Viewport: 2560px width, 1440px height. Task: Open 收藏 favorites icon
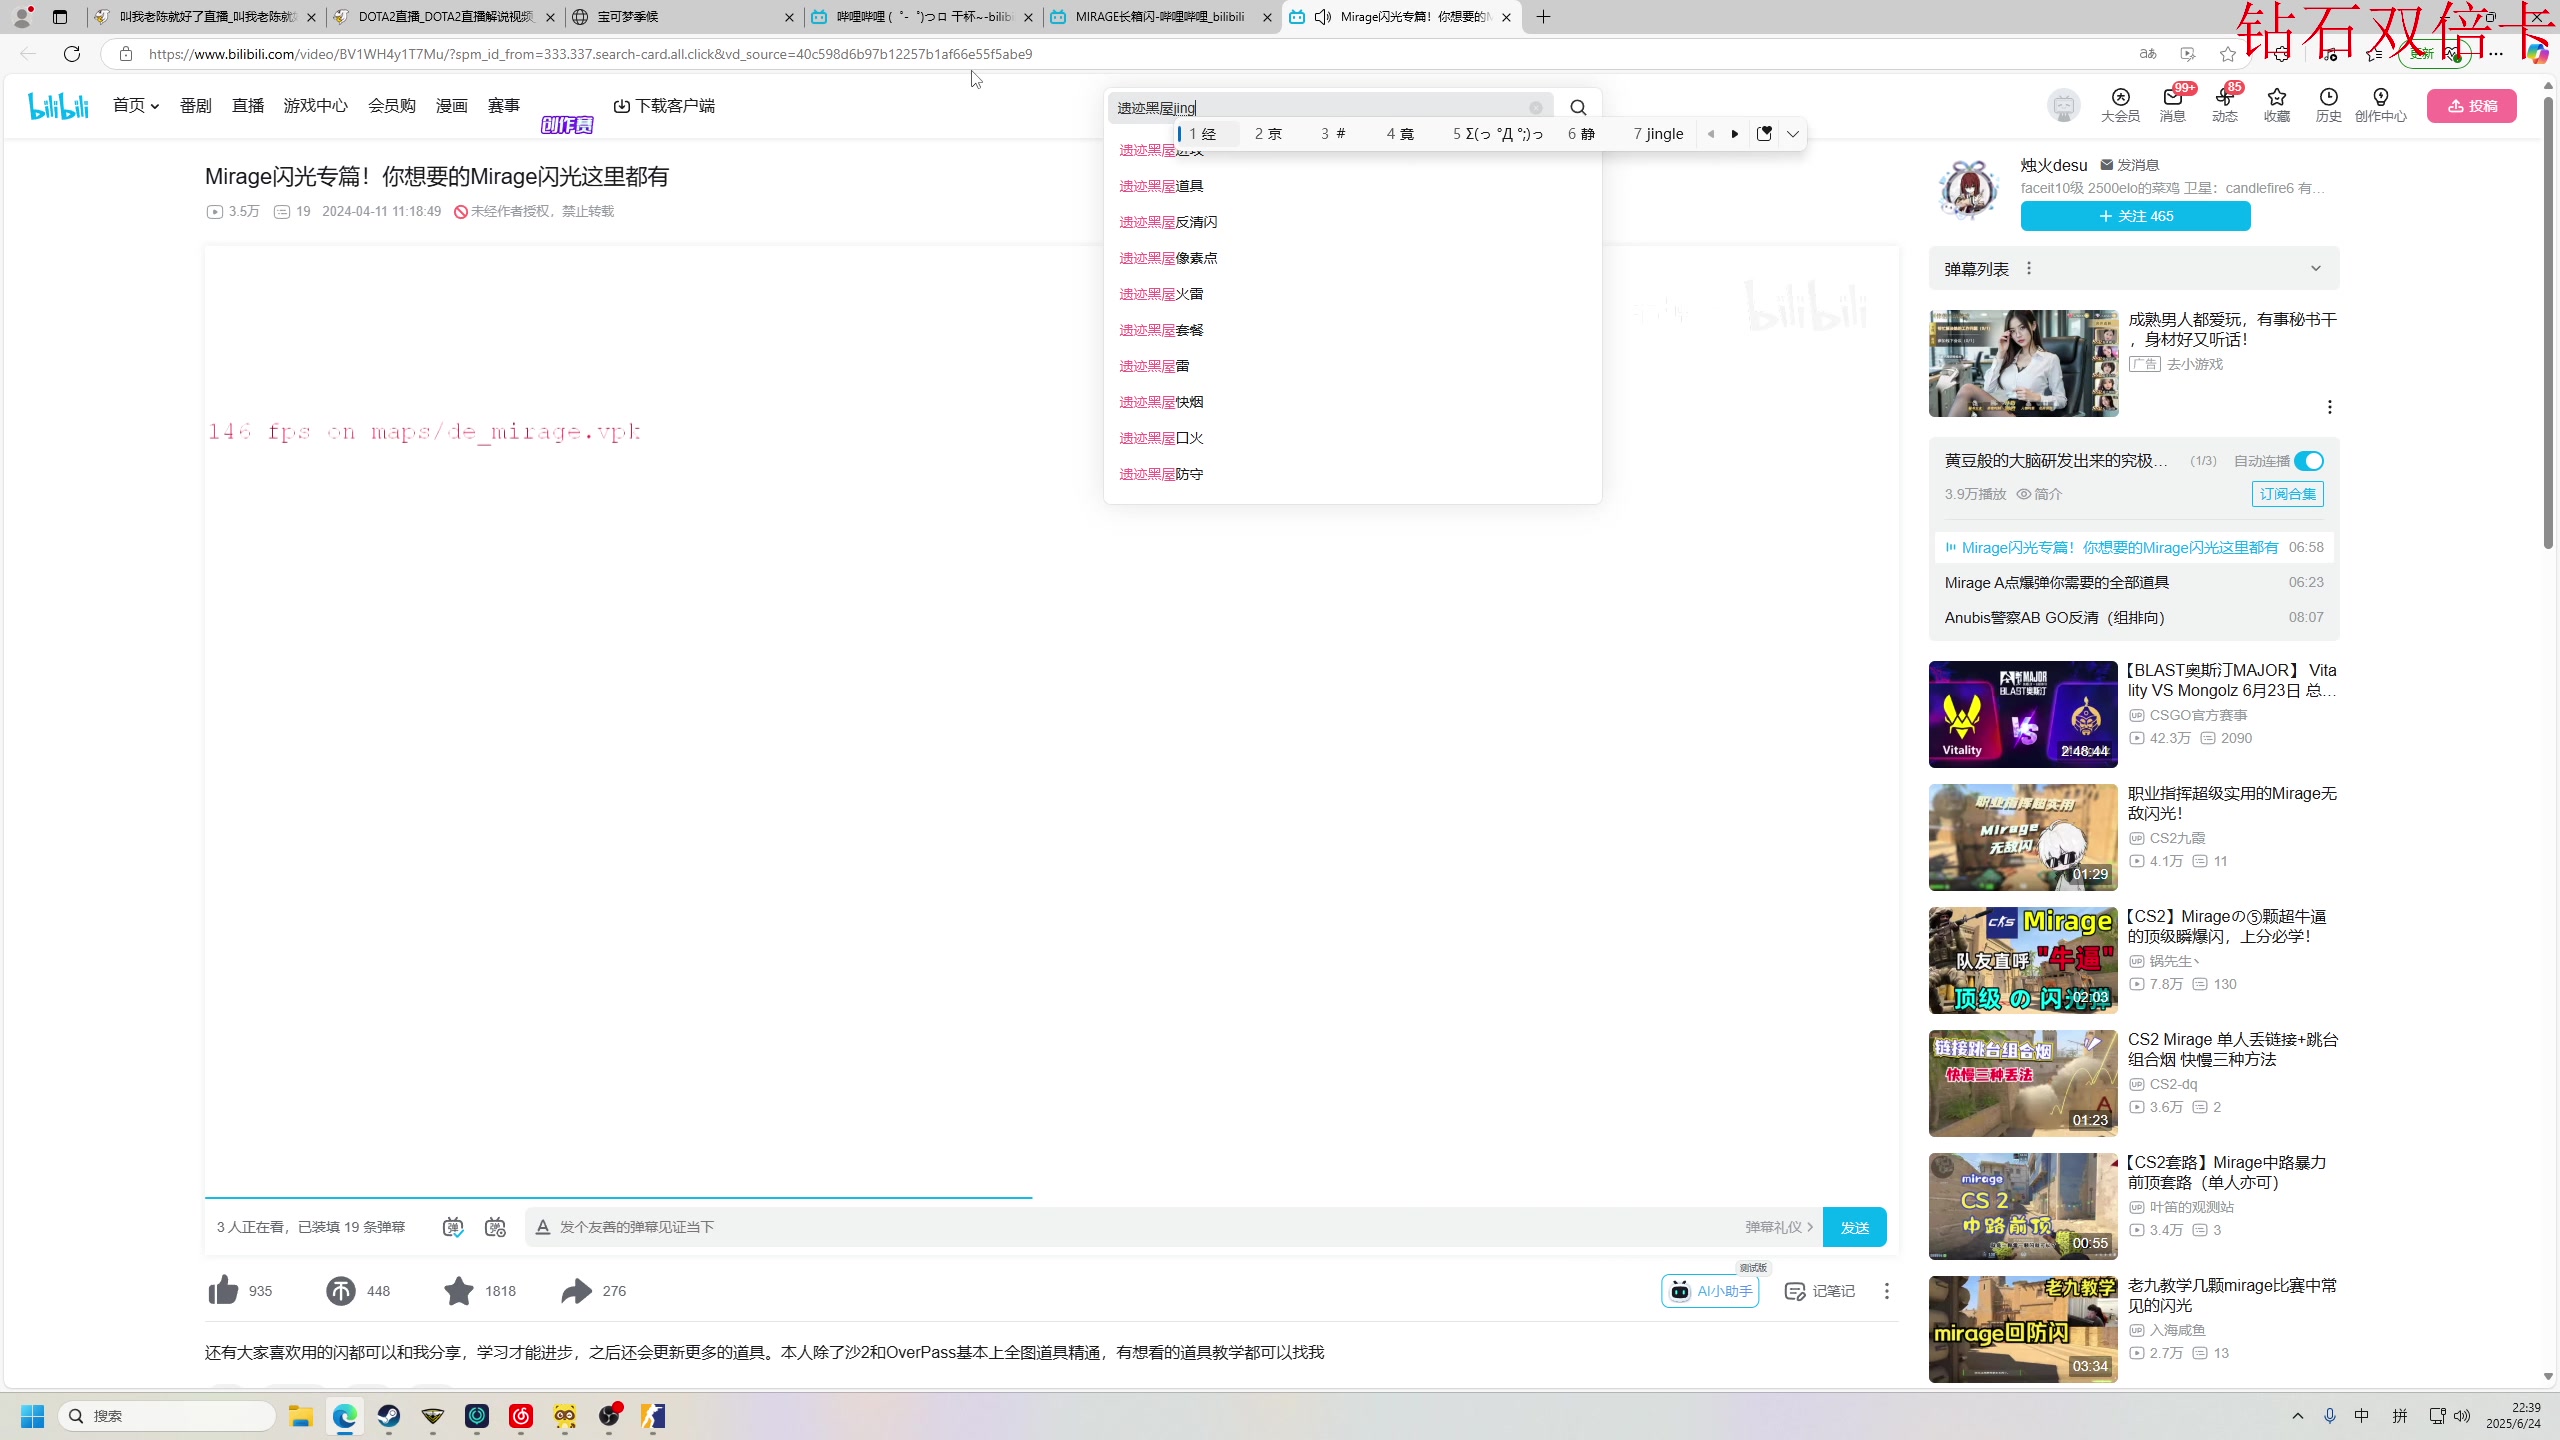click(x=2277, y=105)
